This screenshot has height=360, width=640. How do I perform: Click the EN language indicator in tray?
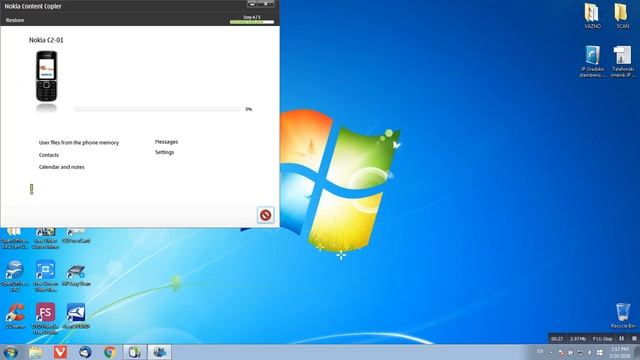(540, 351)
